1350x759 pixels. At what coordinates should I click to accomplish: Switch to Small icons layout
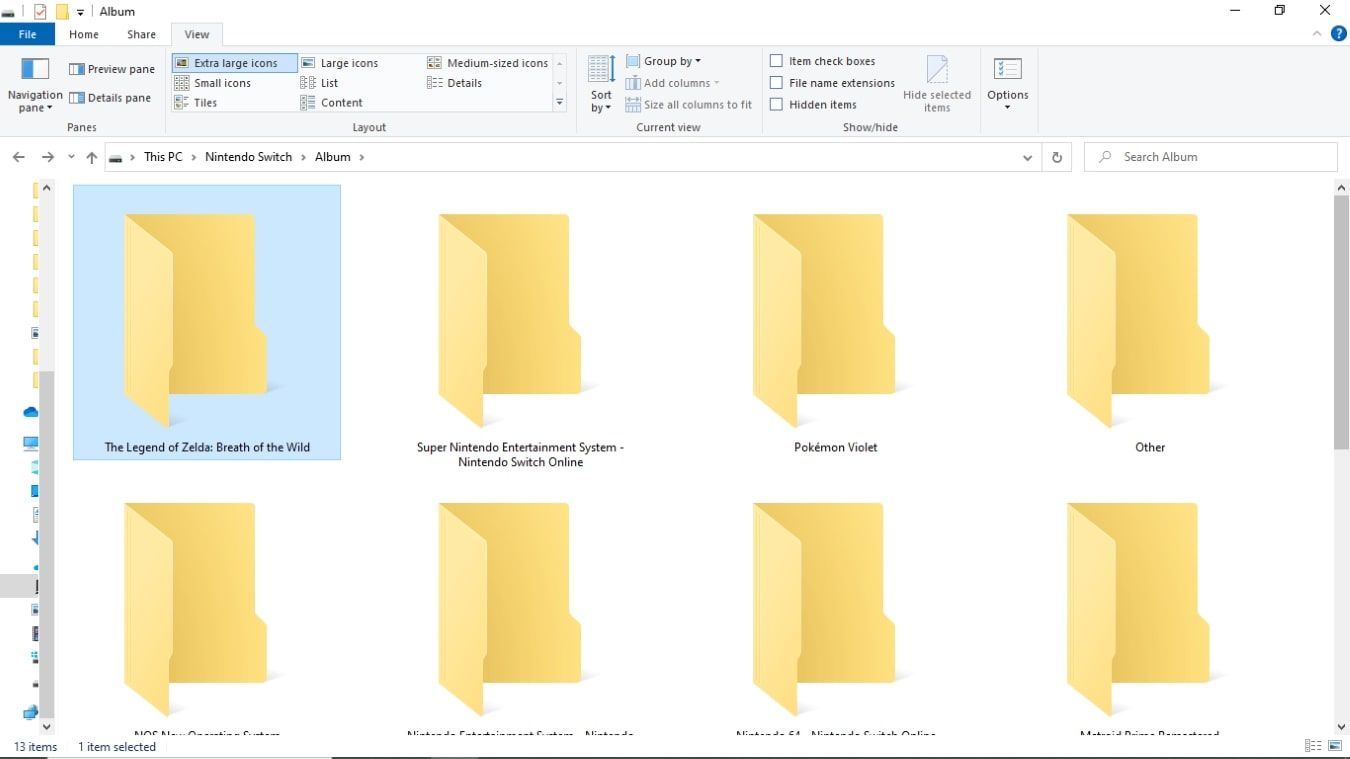213,83
